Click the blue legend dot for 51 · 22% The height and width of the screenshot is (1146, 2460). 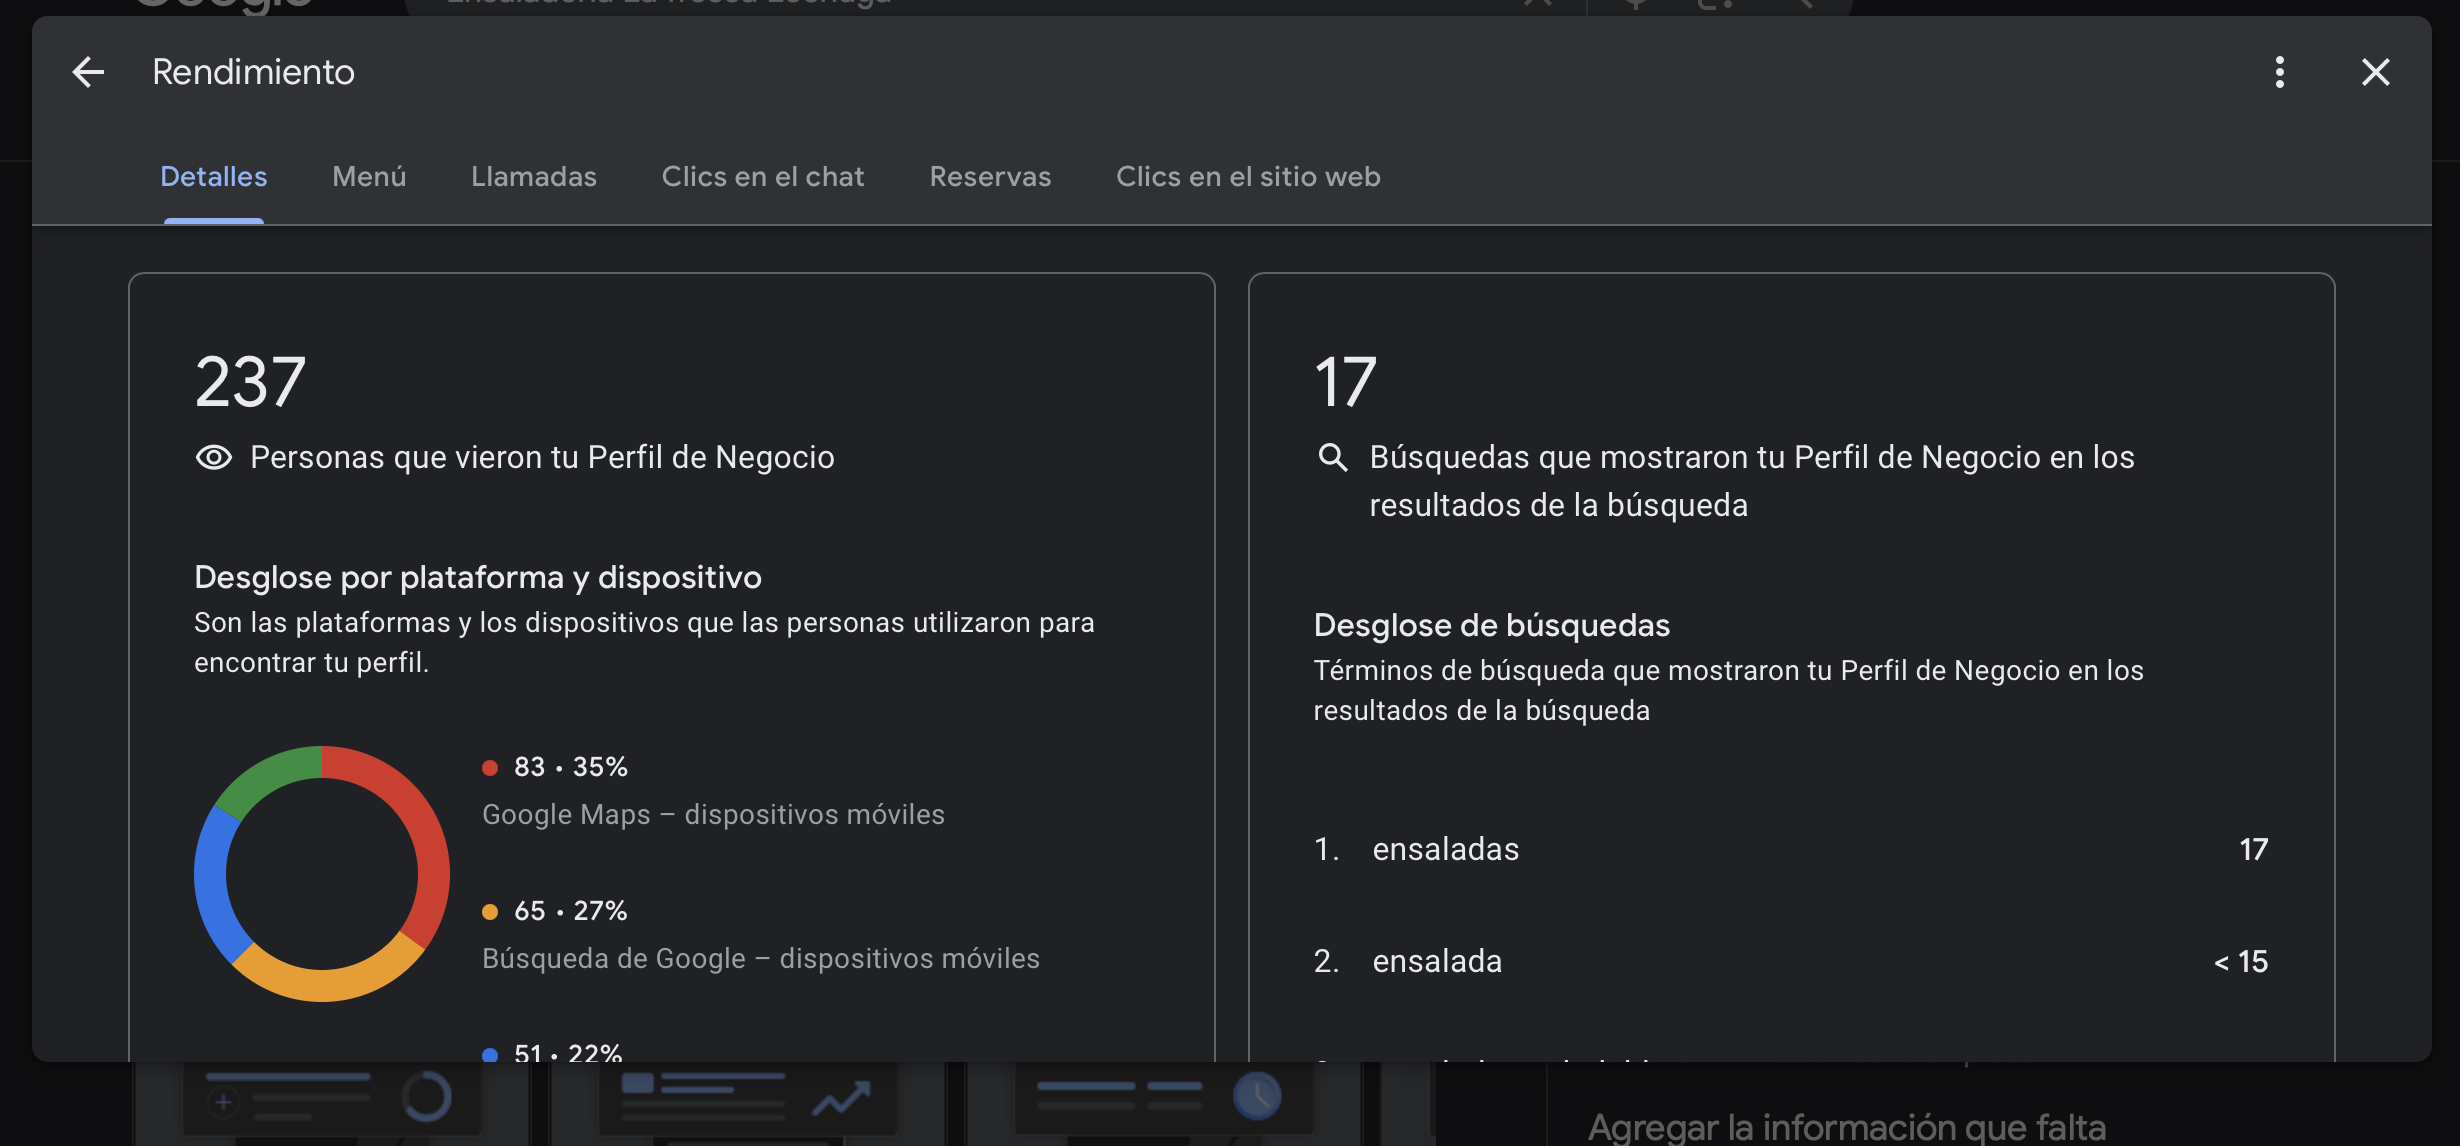click(490, 1054)
